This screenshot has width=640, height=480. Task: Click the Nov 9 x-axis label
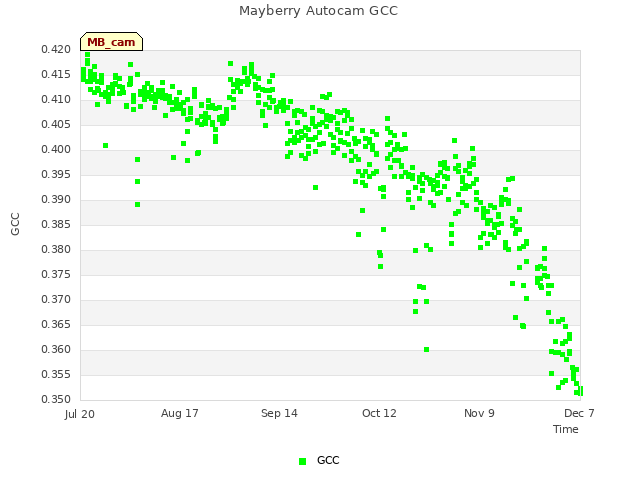point(479,413)
